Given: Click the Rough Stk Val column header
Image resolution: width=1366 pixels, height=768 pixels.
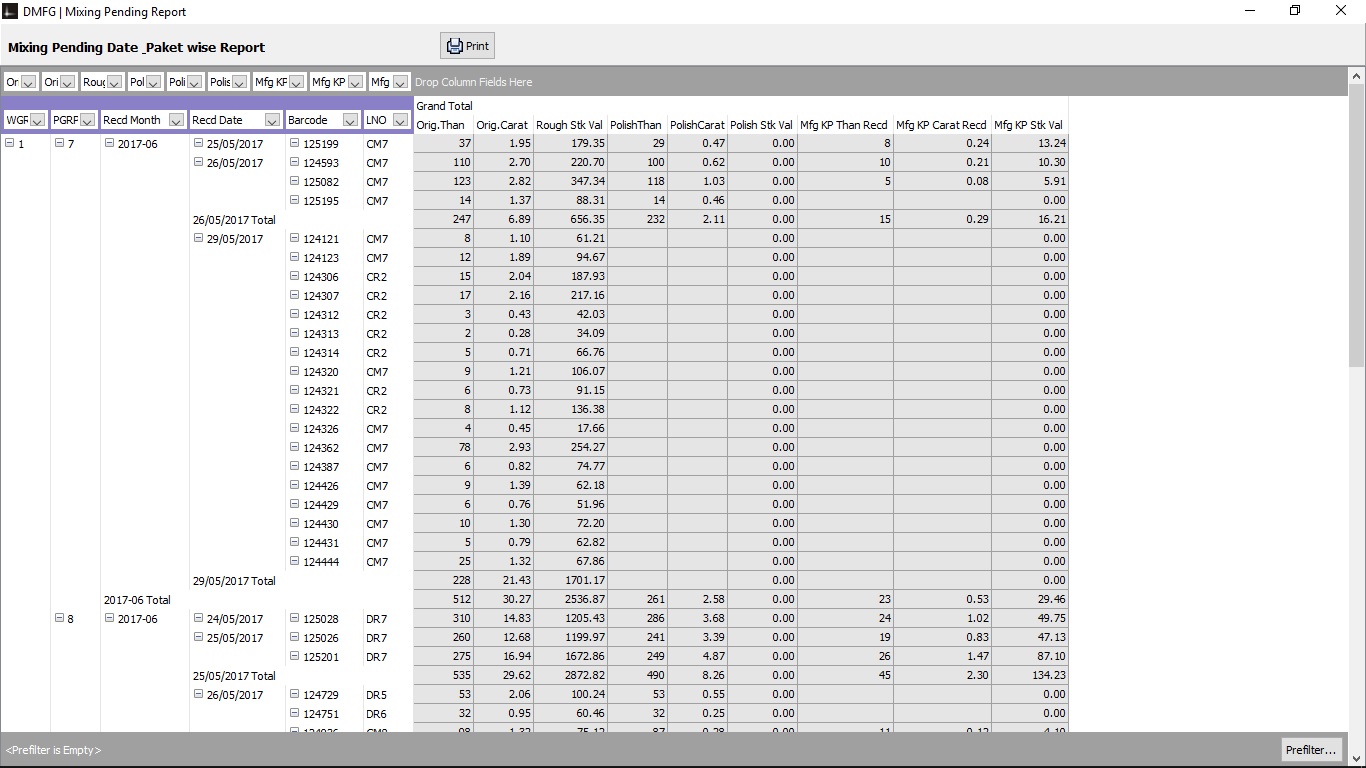Looking at the screenshot, I should [571, 125].
